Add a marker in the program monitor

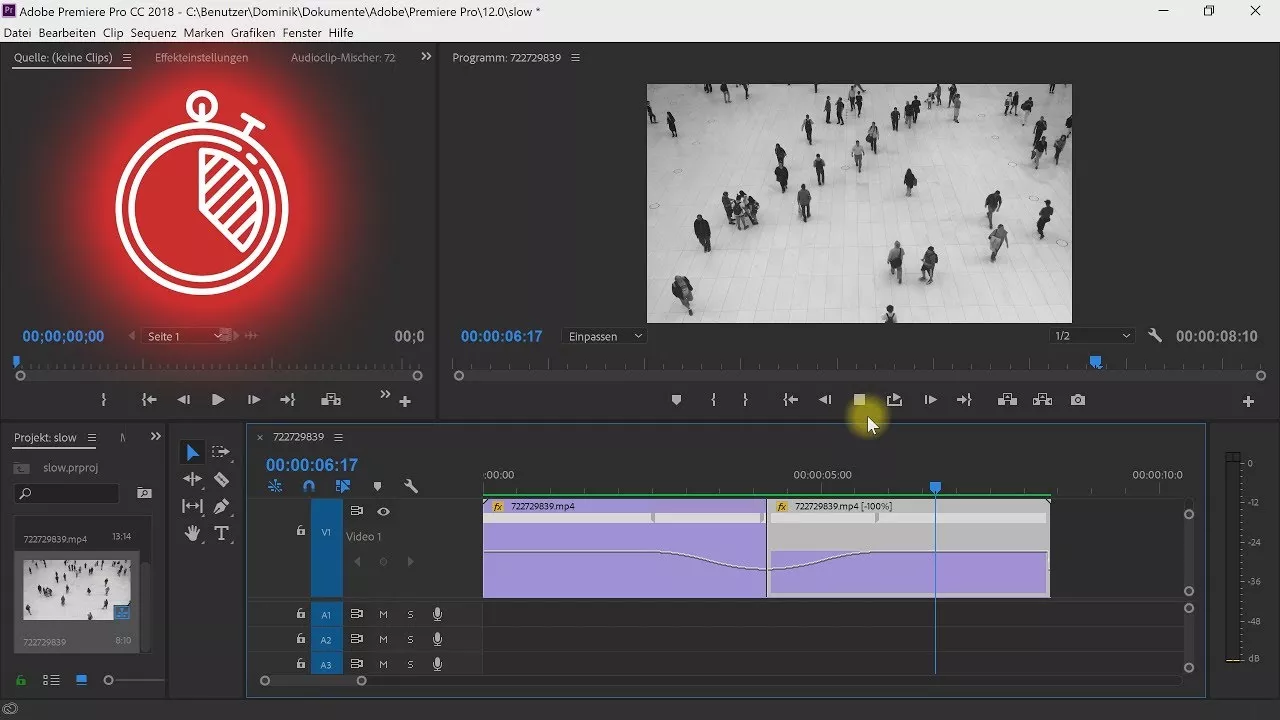pos(676,399)
